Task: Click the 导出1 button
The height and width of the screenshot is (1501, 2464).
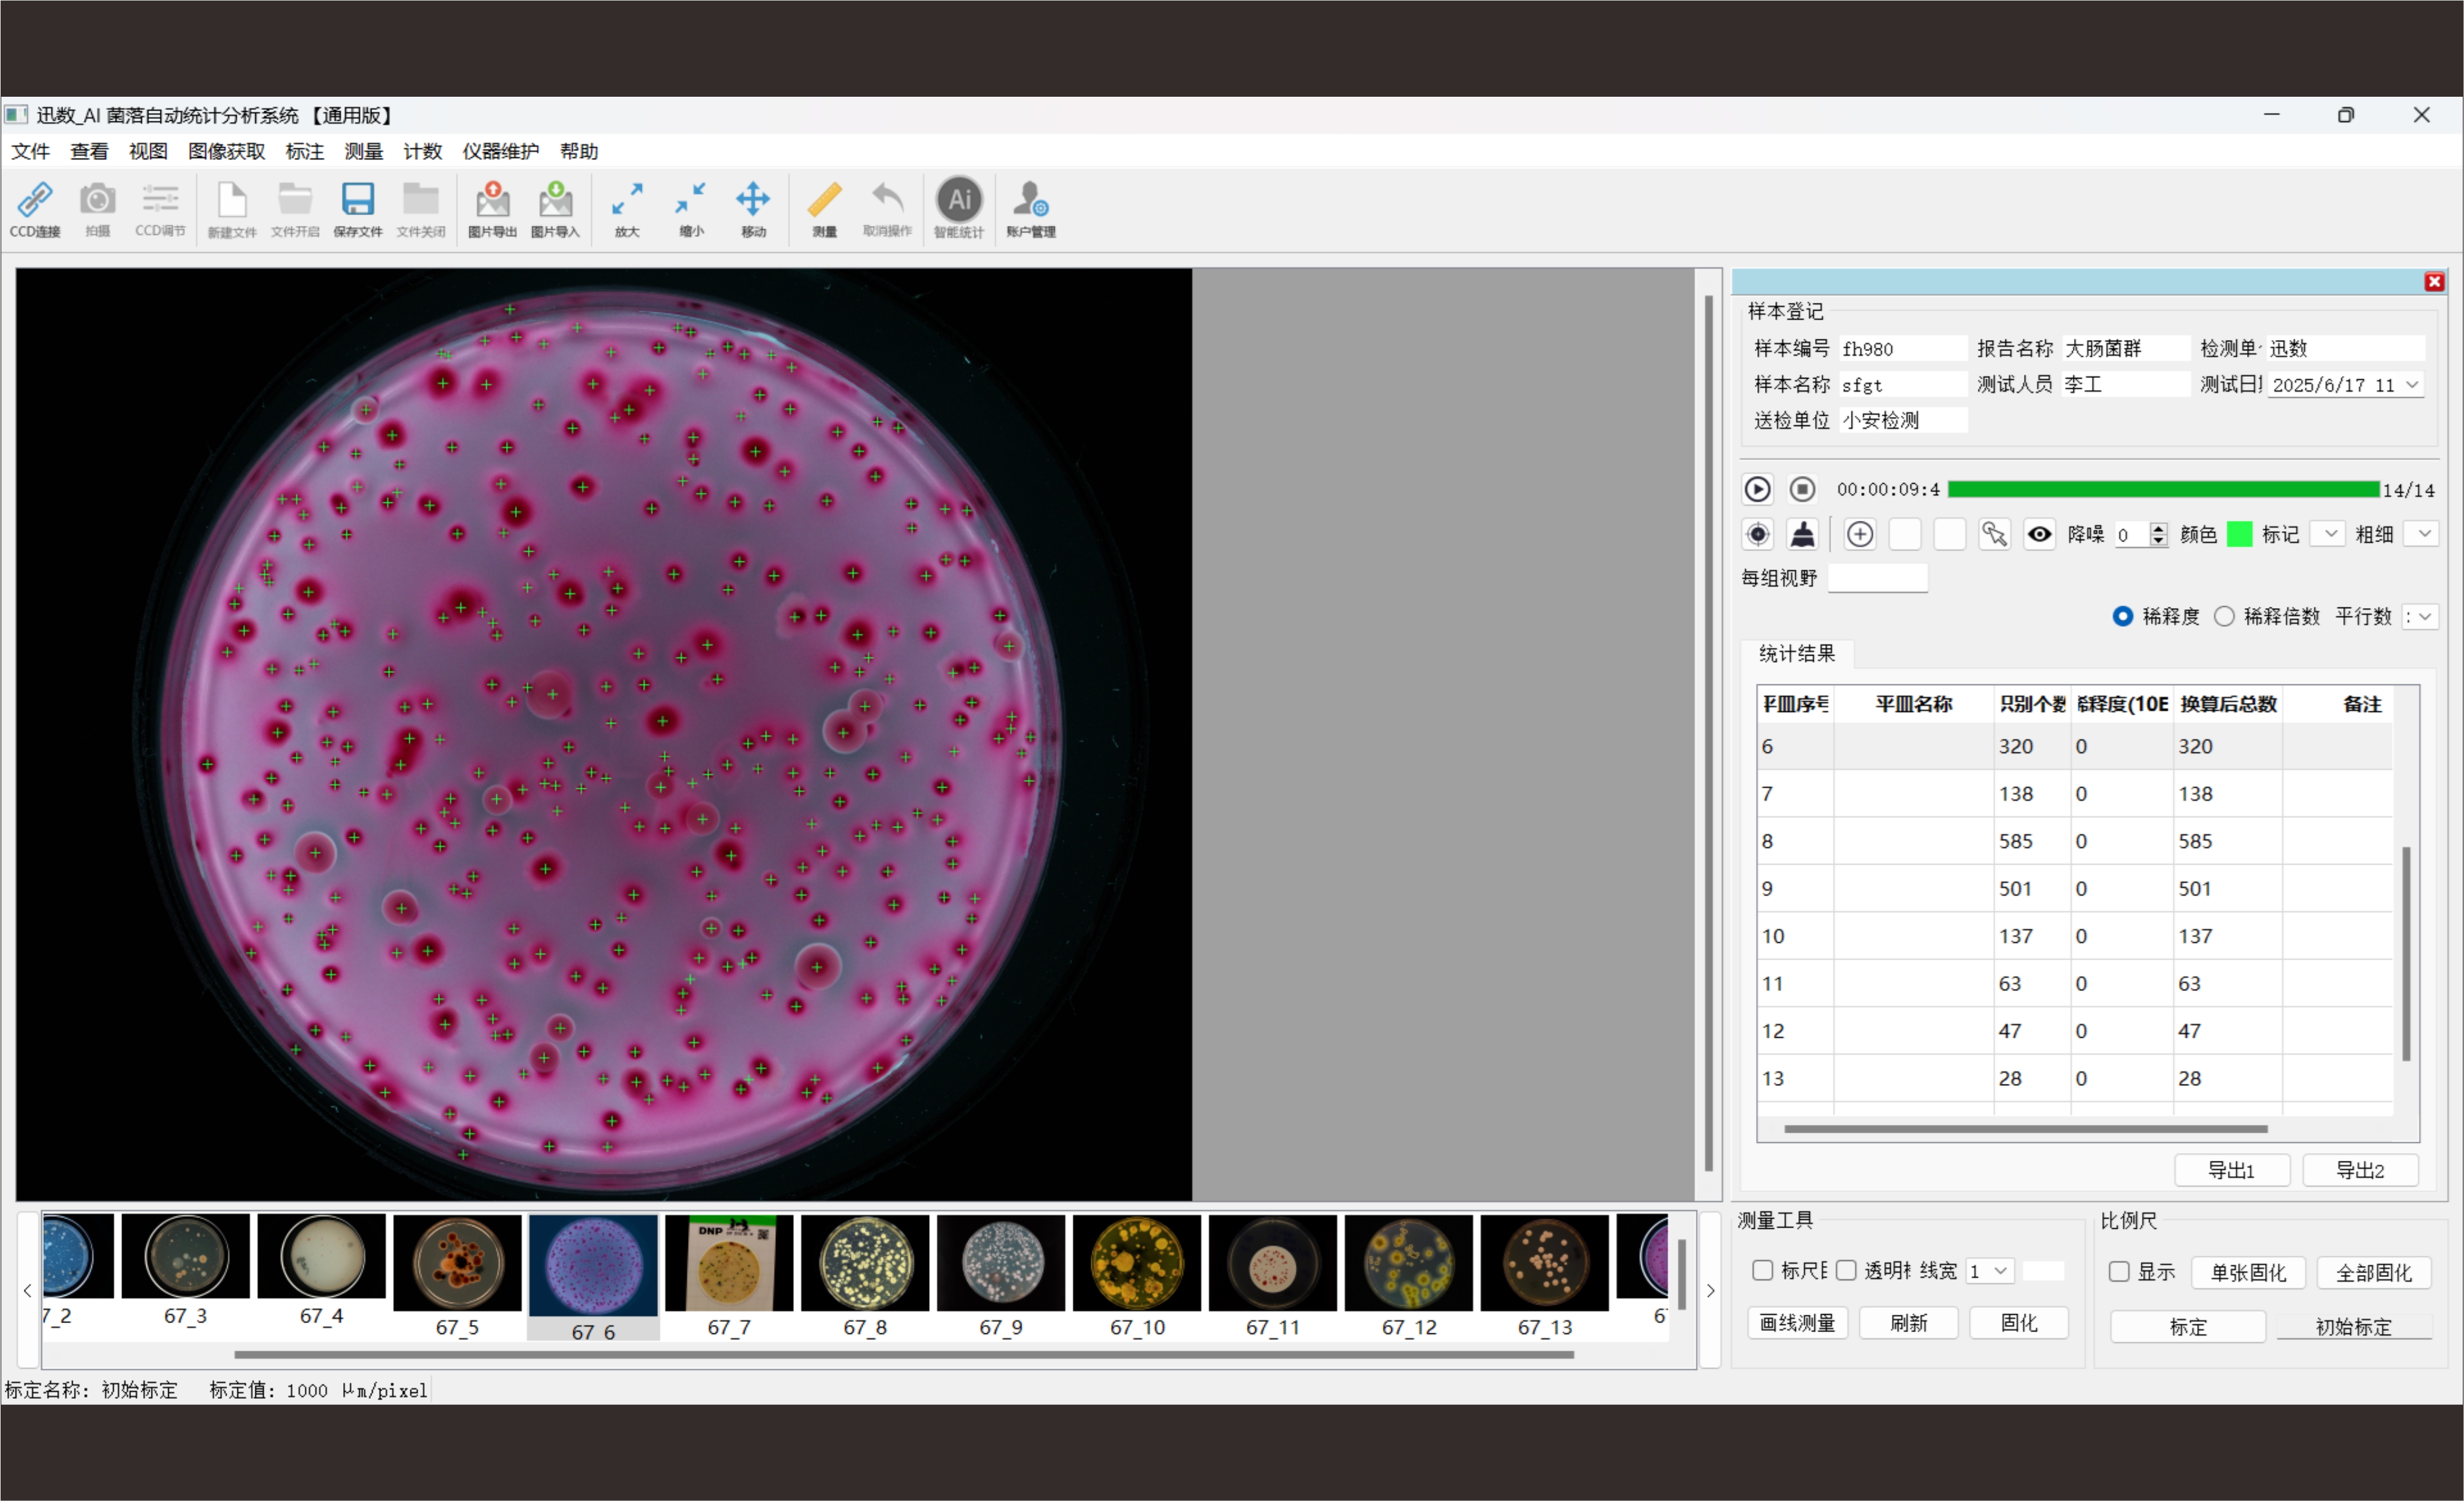Action: tap(2232, 1170)
